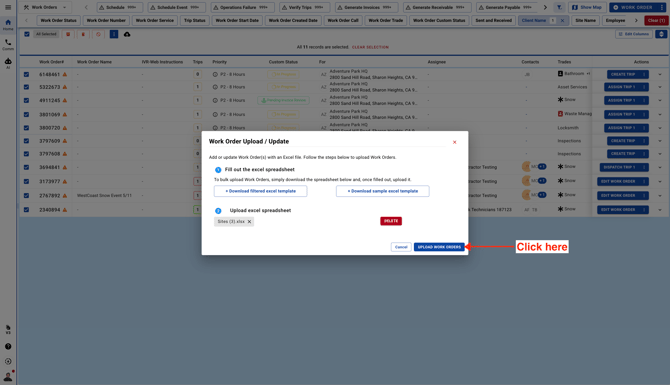Click the circle settings icon above profile
Viewport: 670px width, 385px height.
tap(8, 361)
